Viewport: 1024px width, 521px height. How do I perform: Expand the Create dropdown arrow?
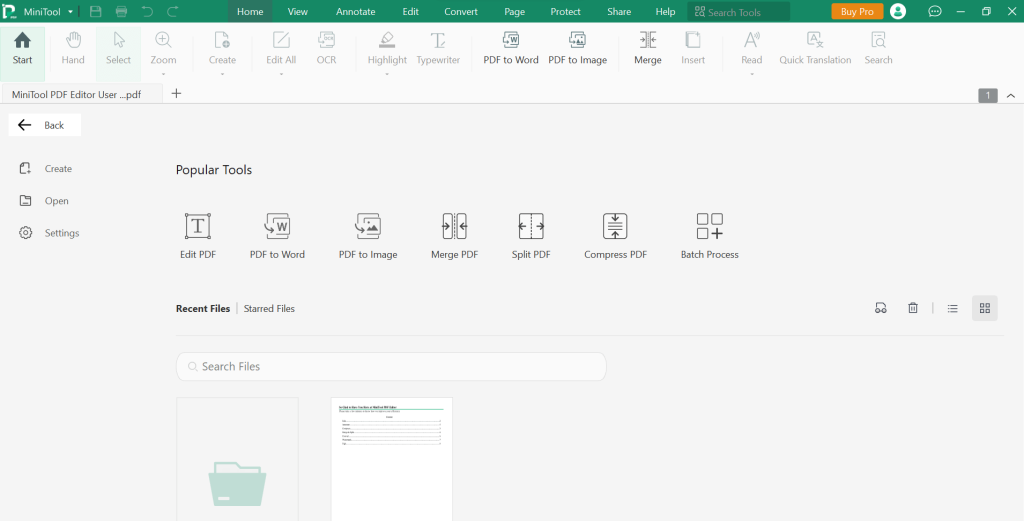222,74
